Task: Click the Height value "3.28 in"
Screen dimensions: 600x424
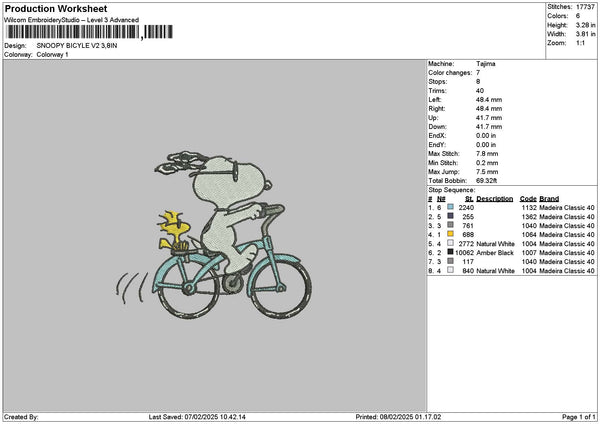Action: (585, 25)
